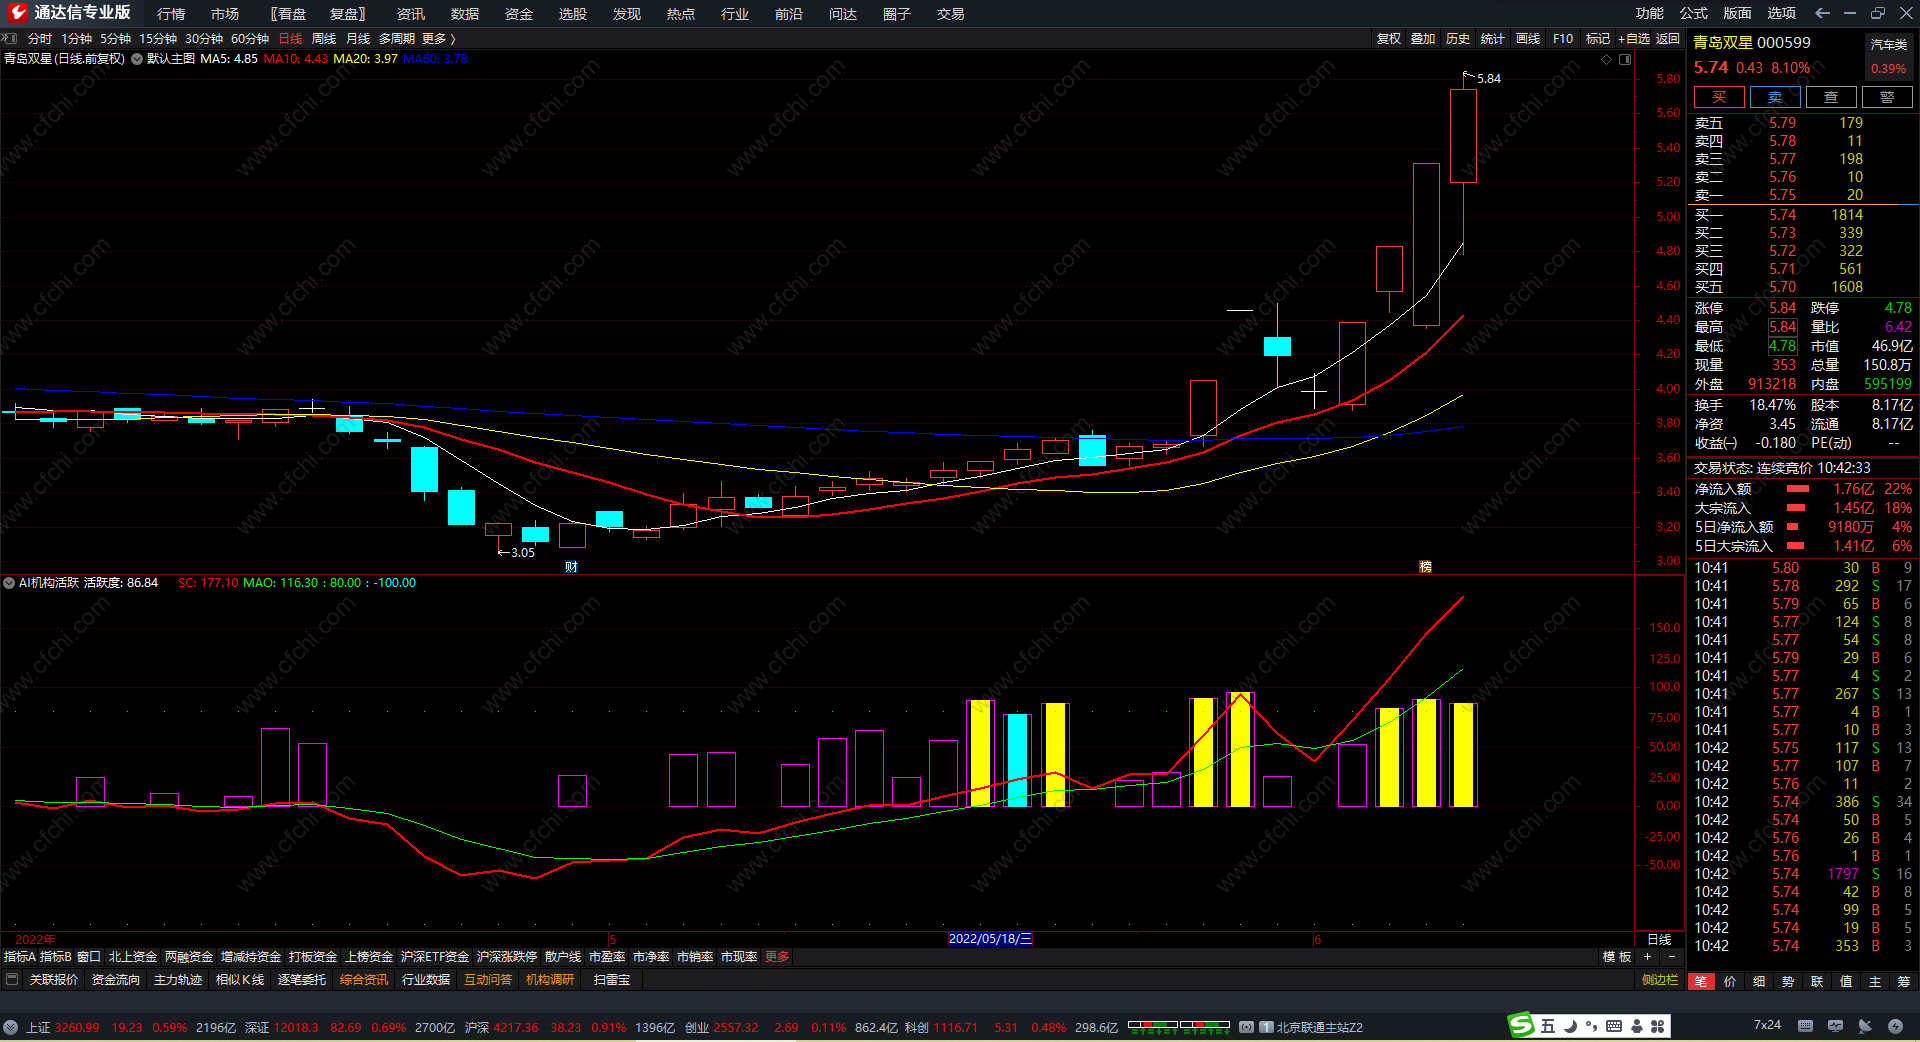The height and width of the screenshot is (1042, 1920).
Task: Click the status bar satellite dish icon
Action: 1865,1026
